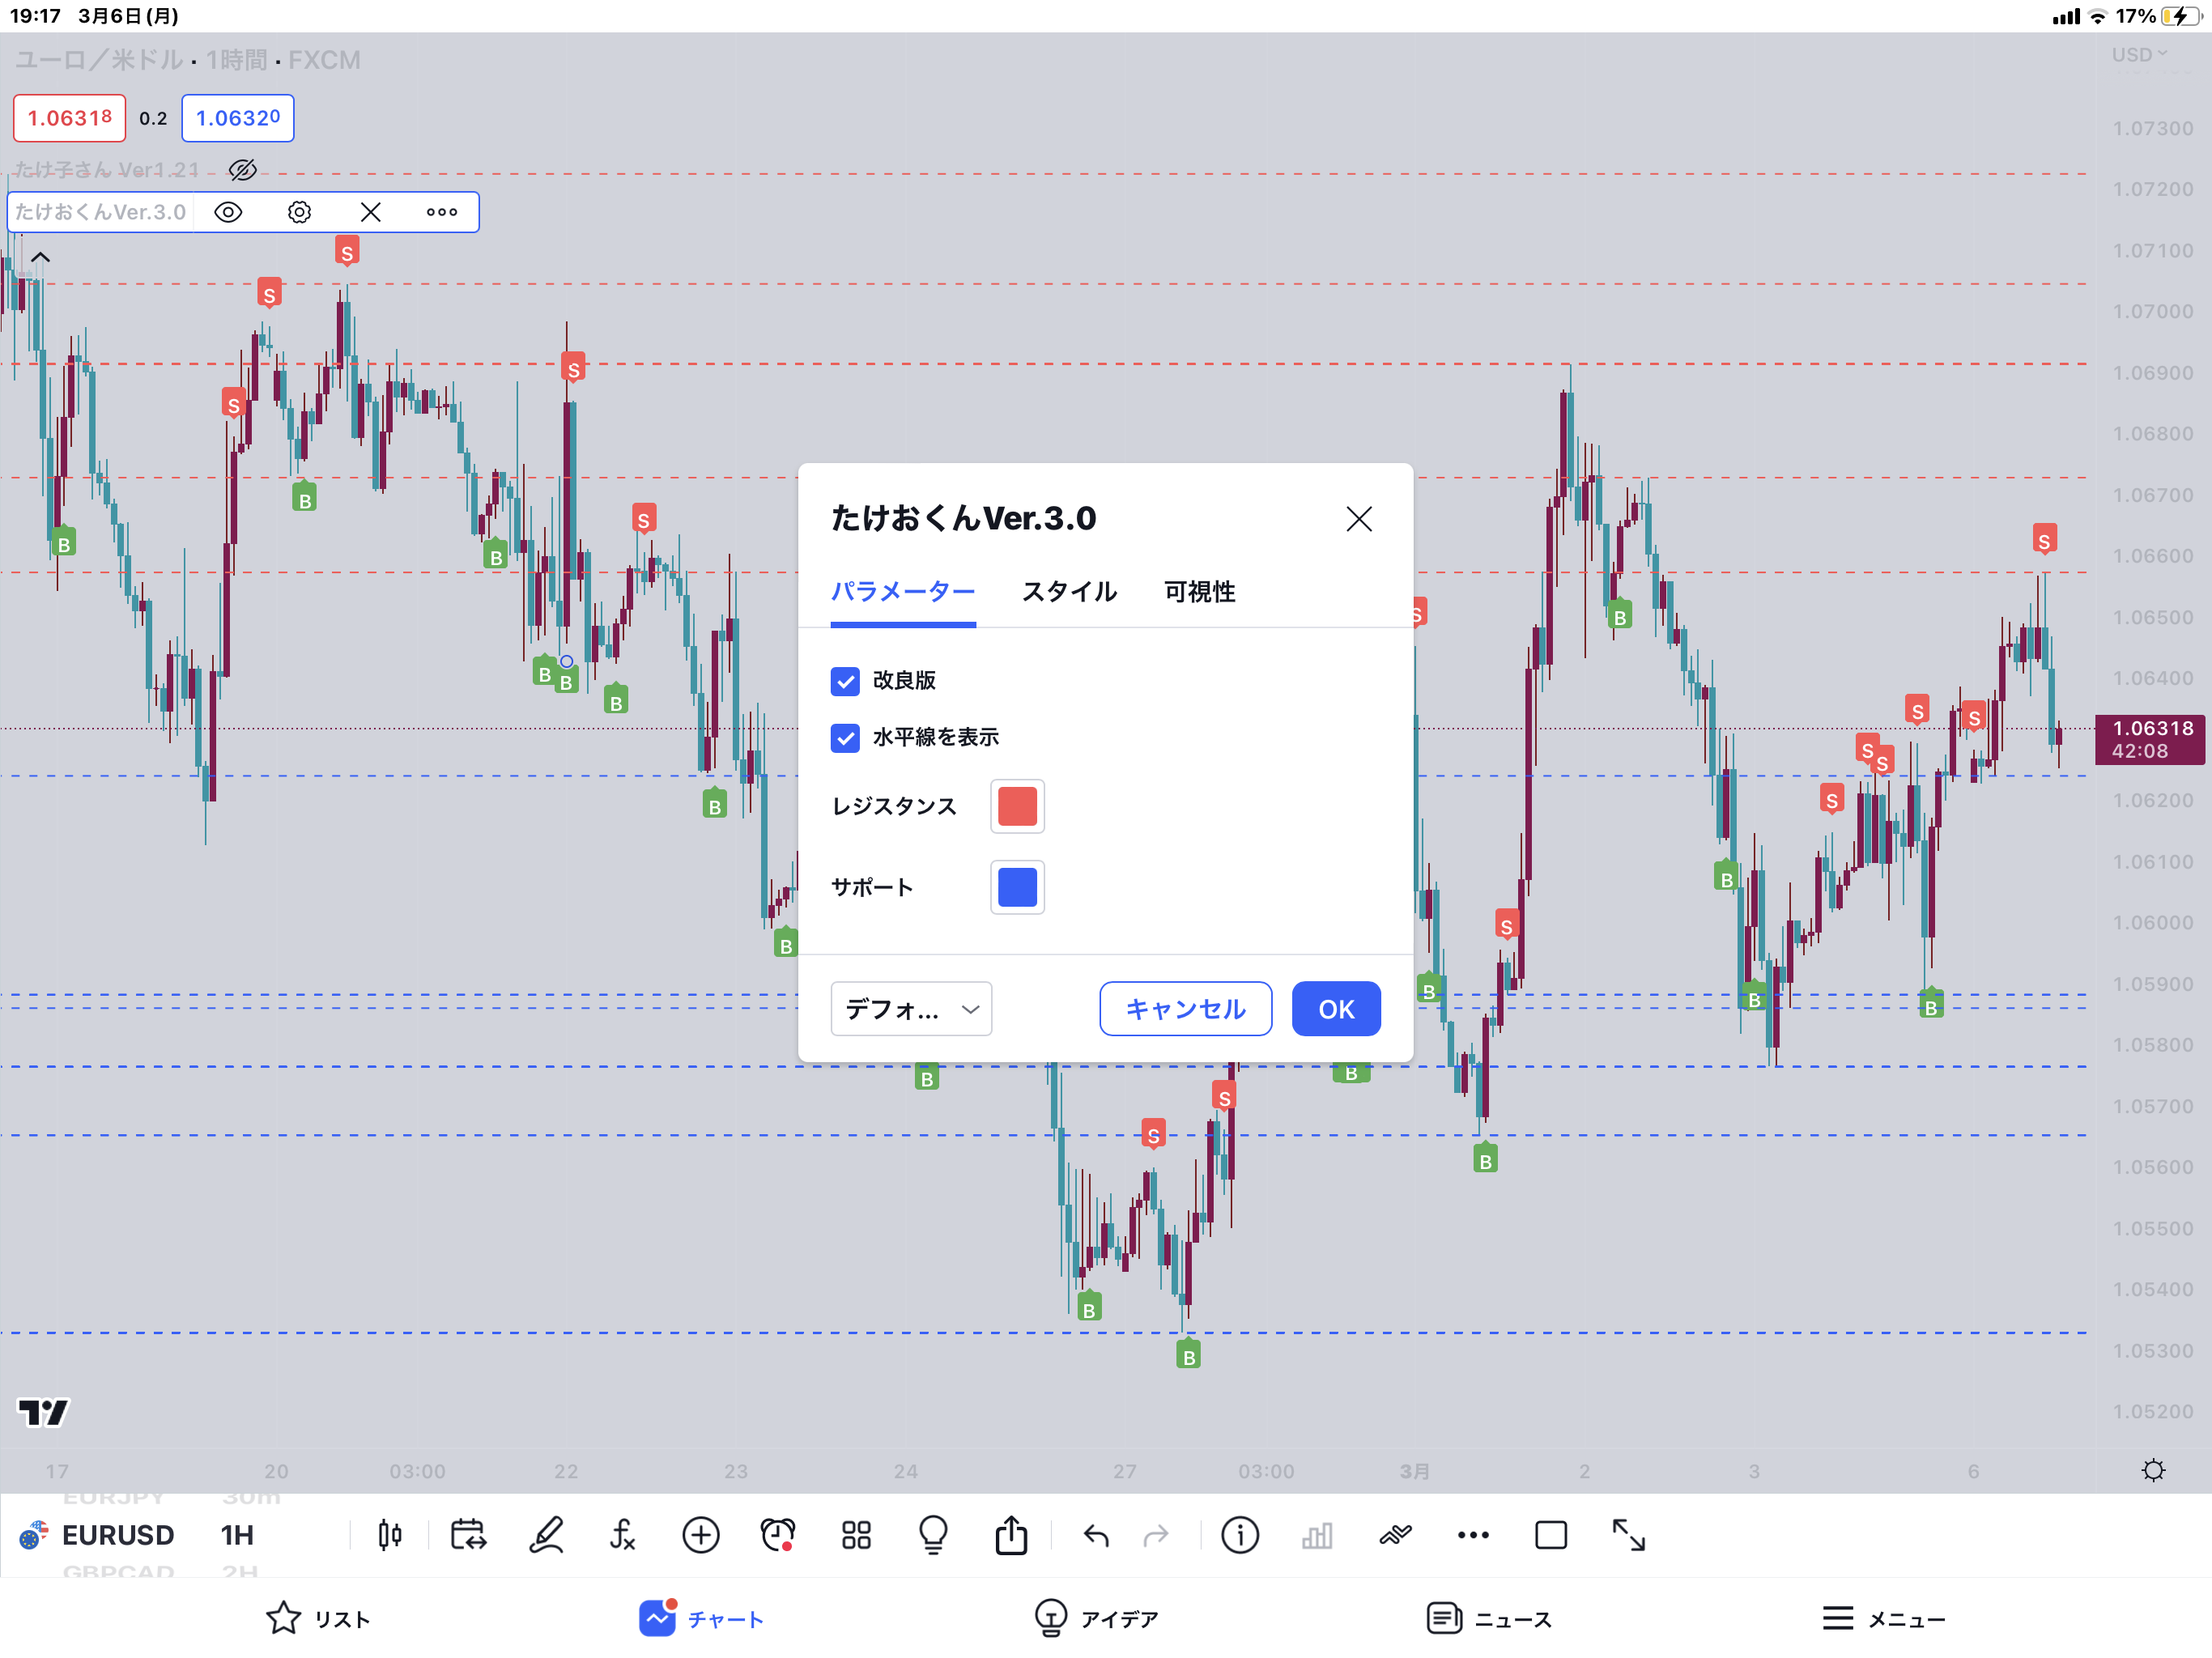Switch to the スタイル tab
The height and width of the screenshot is (1658, 2212).
point(1069,592)
